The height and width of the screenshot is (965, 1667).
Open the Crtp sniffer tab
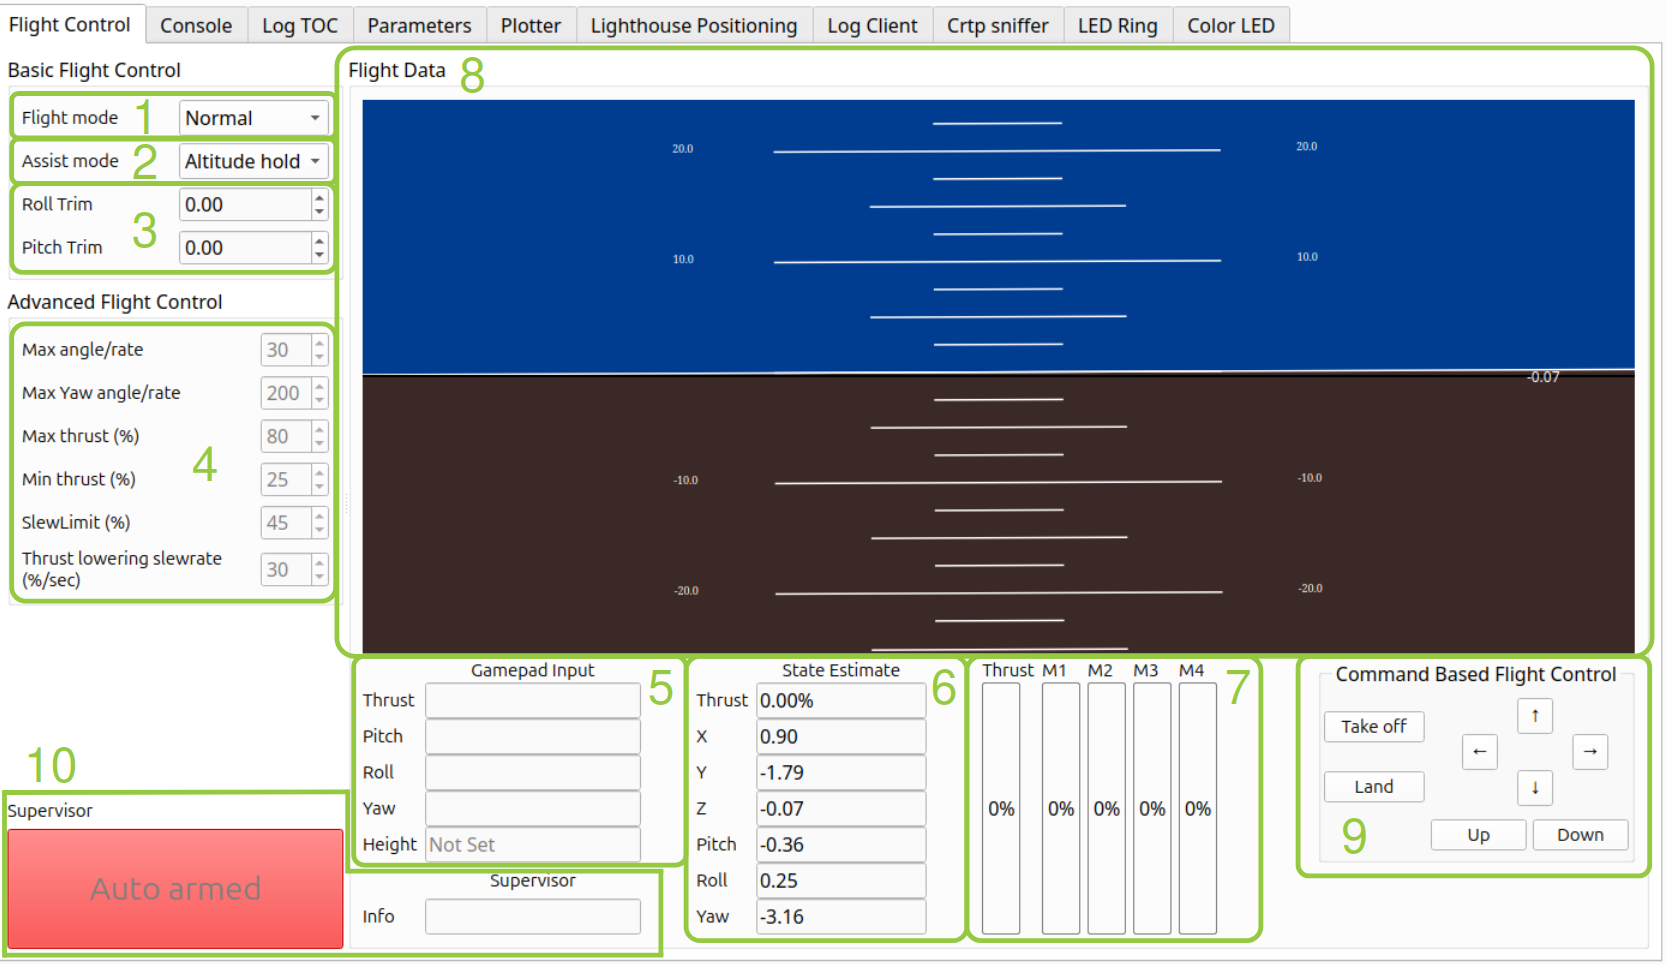(x=997, y=25)
